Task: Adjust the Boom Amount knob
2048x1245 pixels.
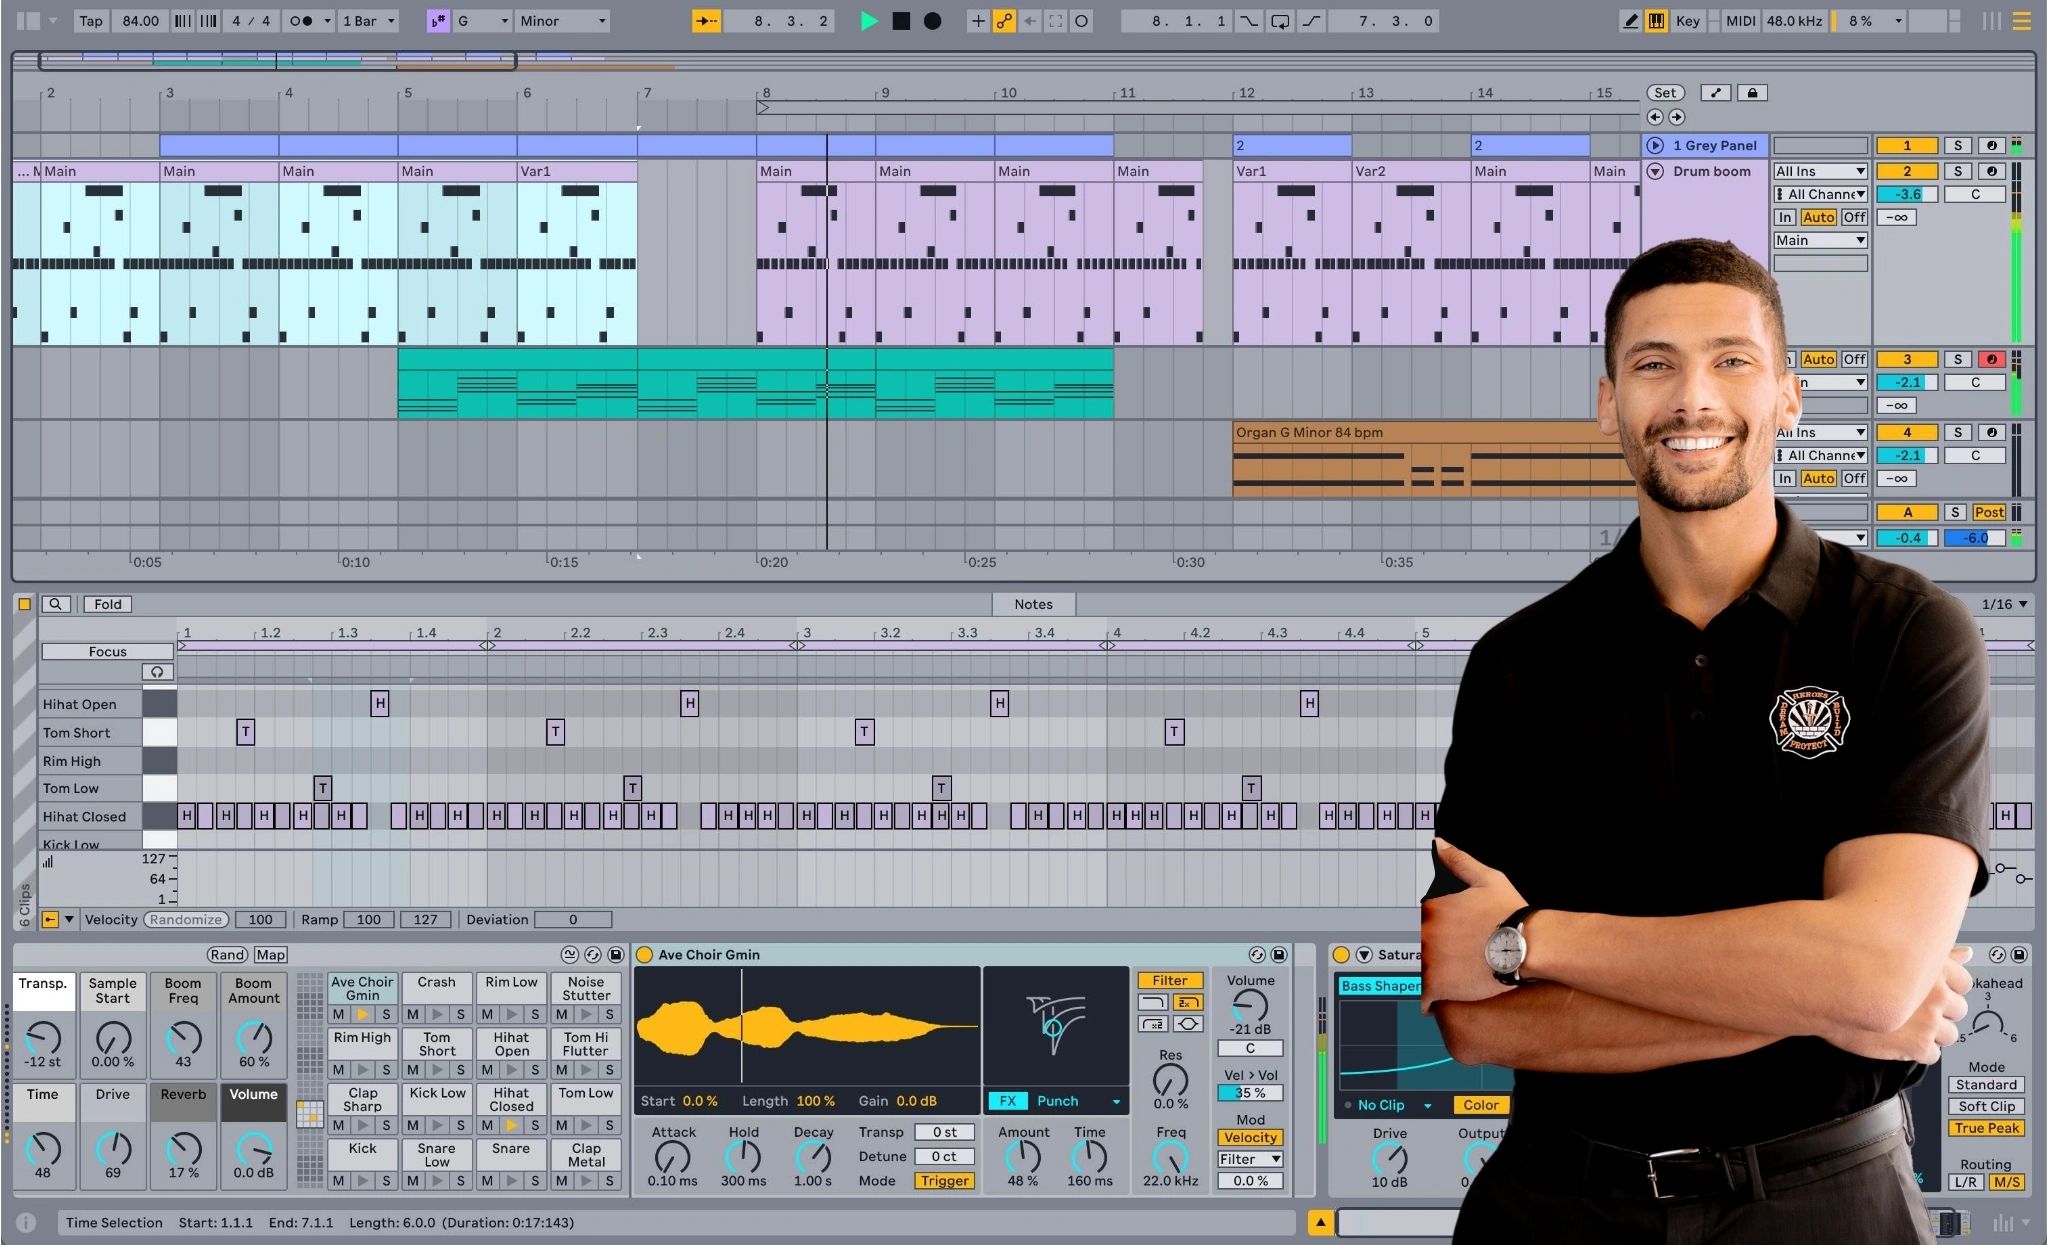Action: pyautogui.click(x=254, y=1038)
